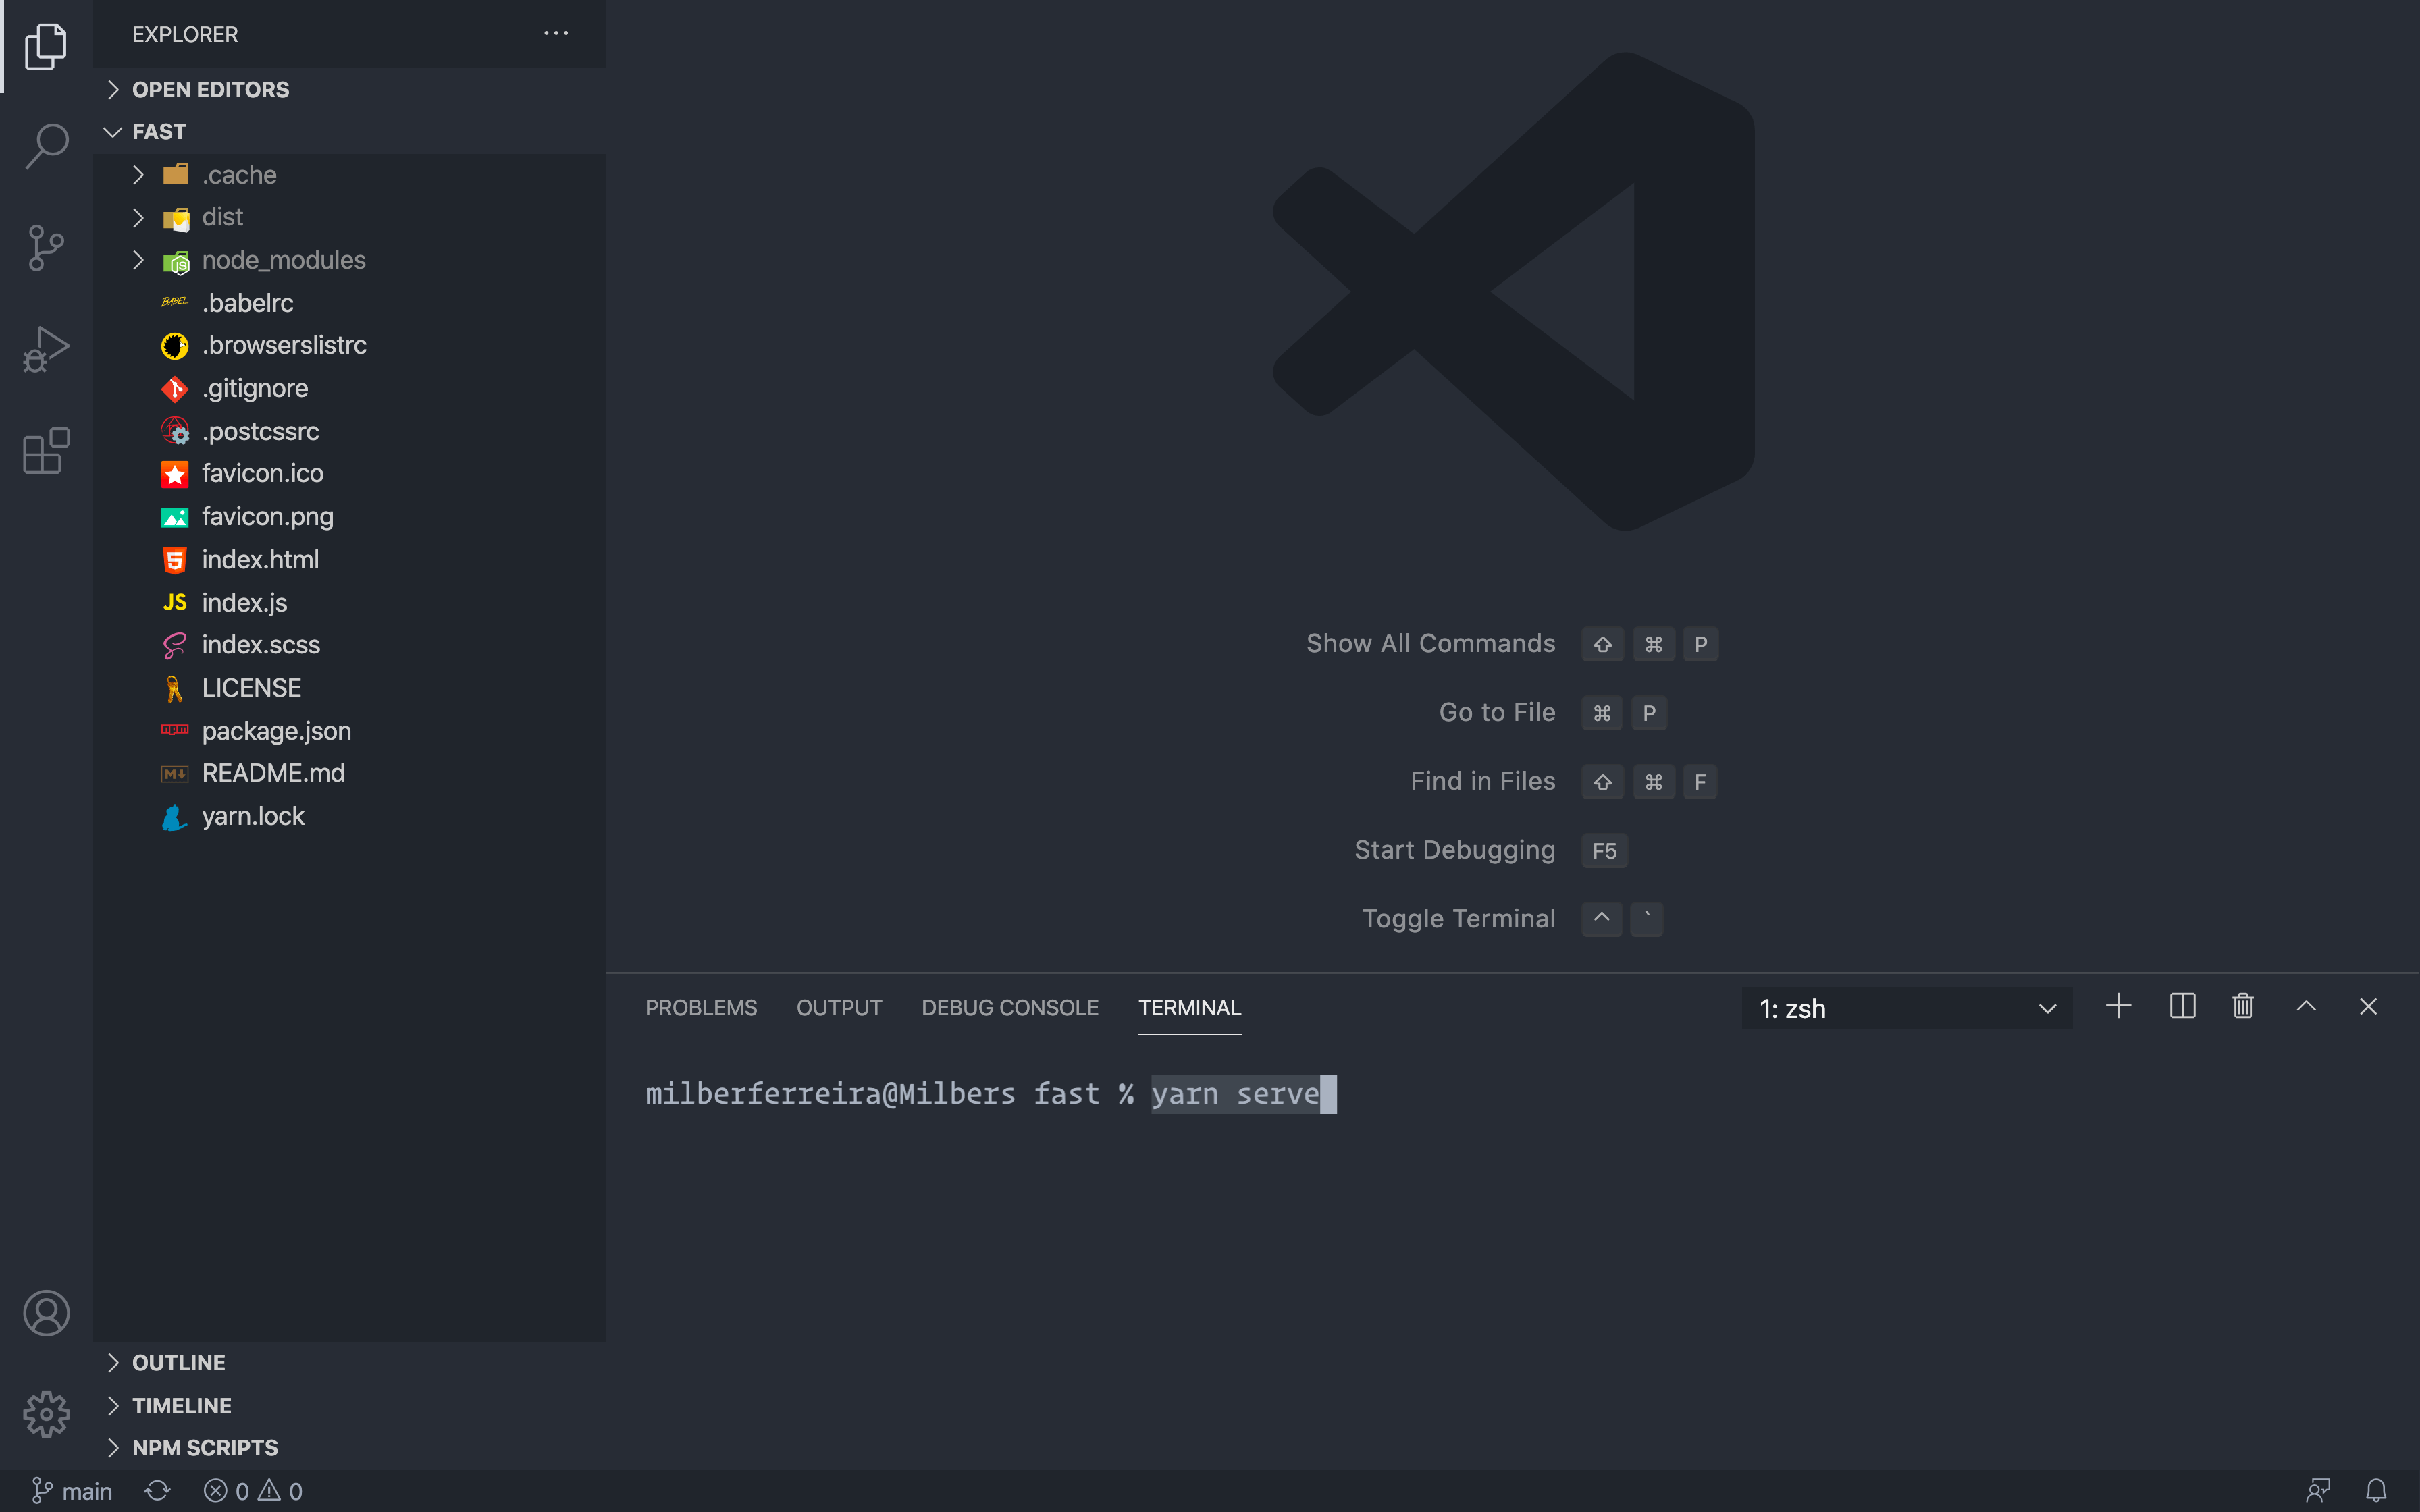Split the terminal pane
The height and width of the screenshot is (1512, 2420).
(2182, 1006)
